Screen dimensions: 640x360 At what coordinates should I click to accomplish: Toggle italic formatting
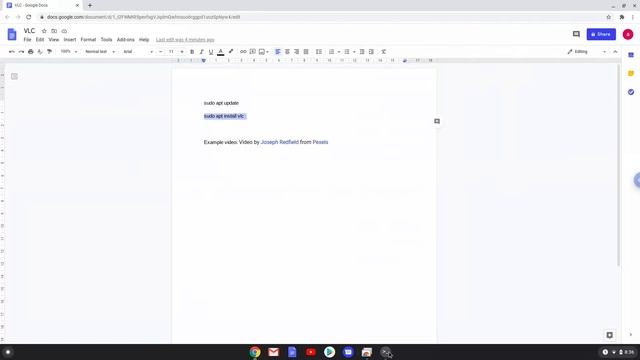click(x=201, y=52)
